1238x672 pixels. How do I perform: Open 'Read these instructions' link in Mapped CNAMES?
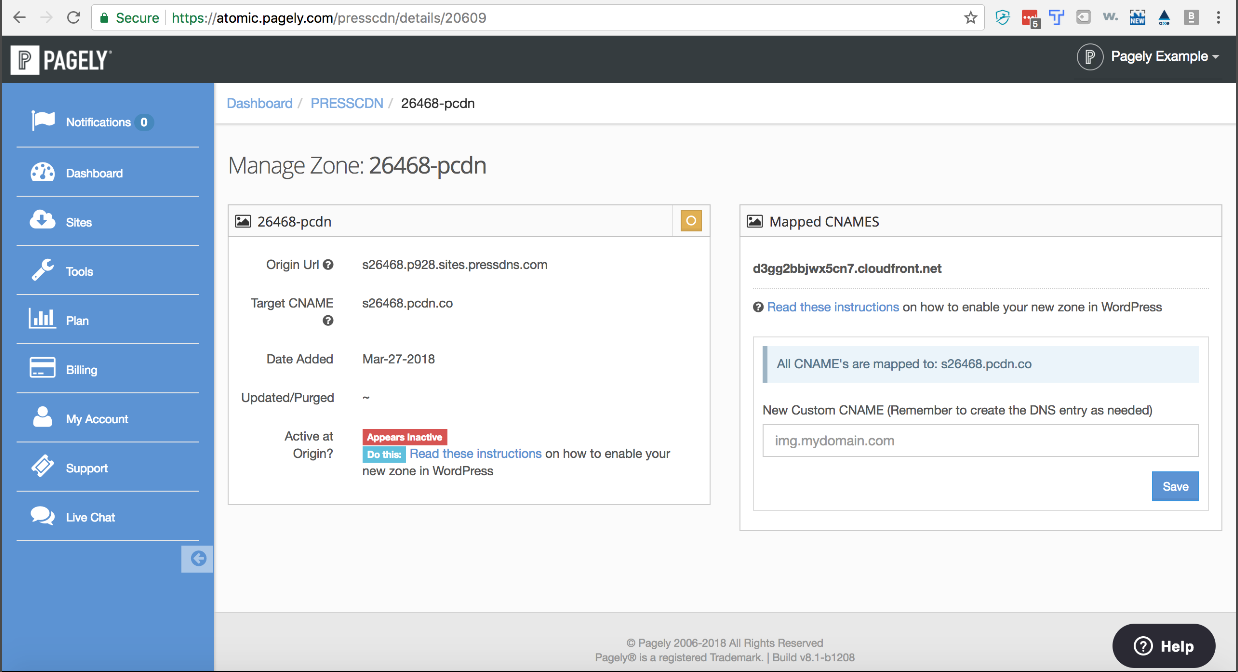(833, 307)
